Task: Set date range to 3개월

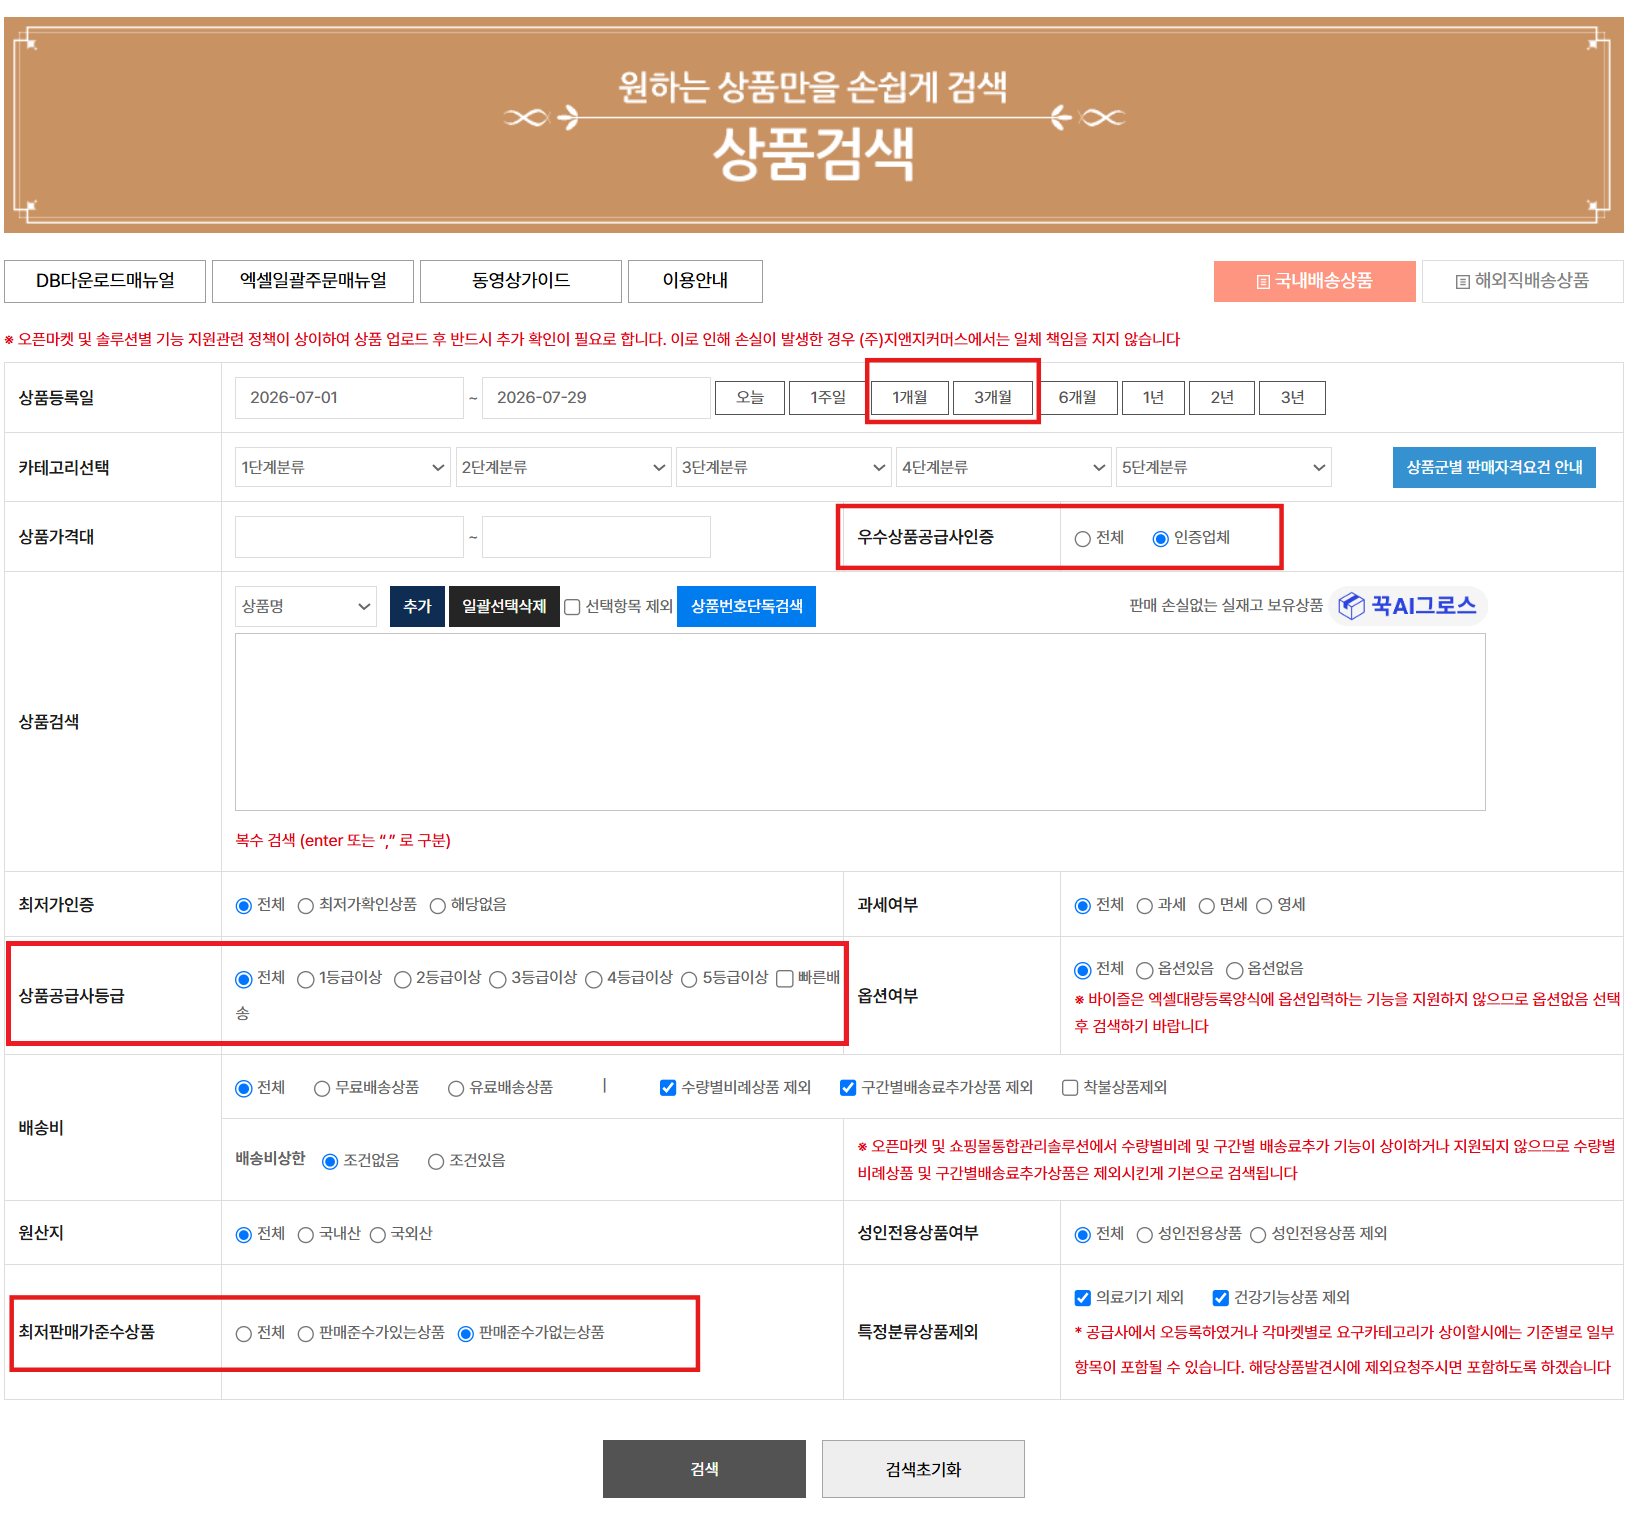Action: pos(993,398)
